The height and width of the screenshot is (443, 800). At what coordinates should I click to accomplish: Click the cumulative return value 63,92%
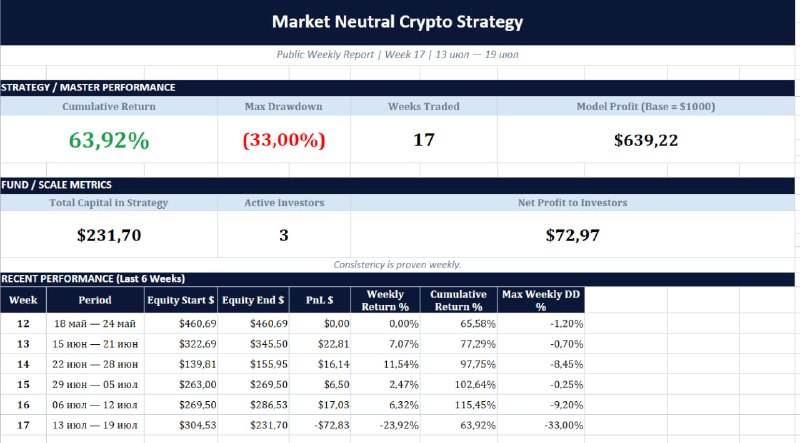(109, 140)
